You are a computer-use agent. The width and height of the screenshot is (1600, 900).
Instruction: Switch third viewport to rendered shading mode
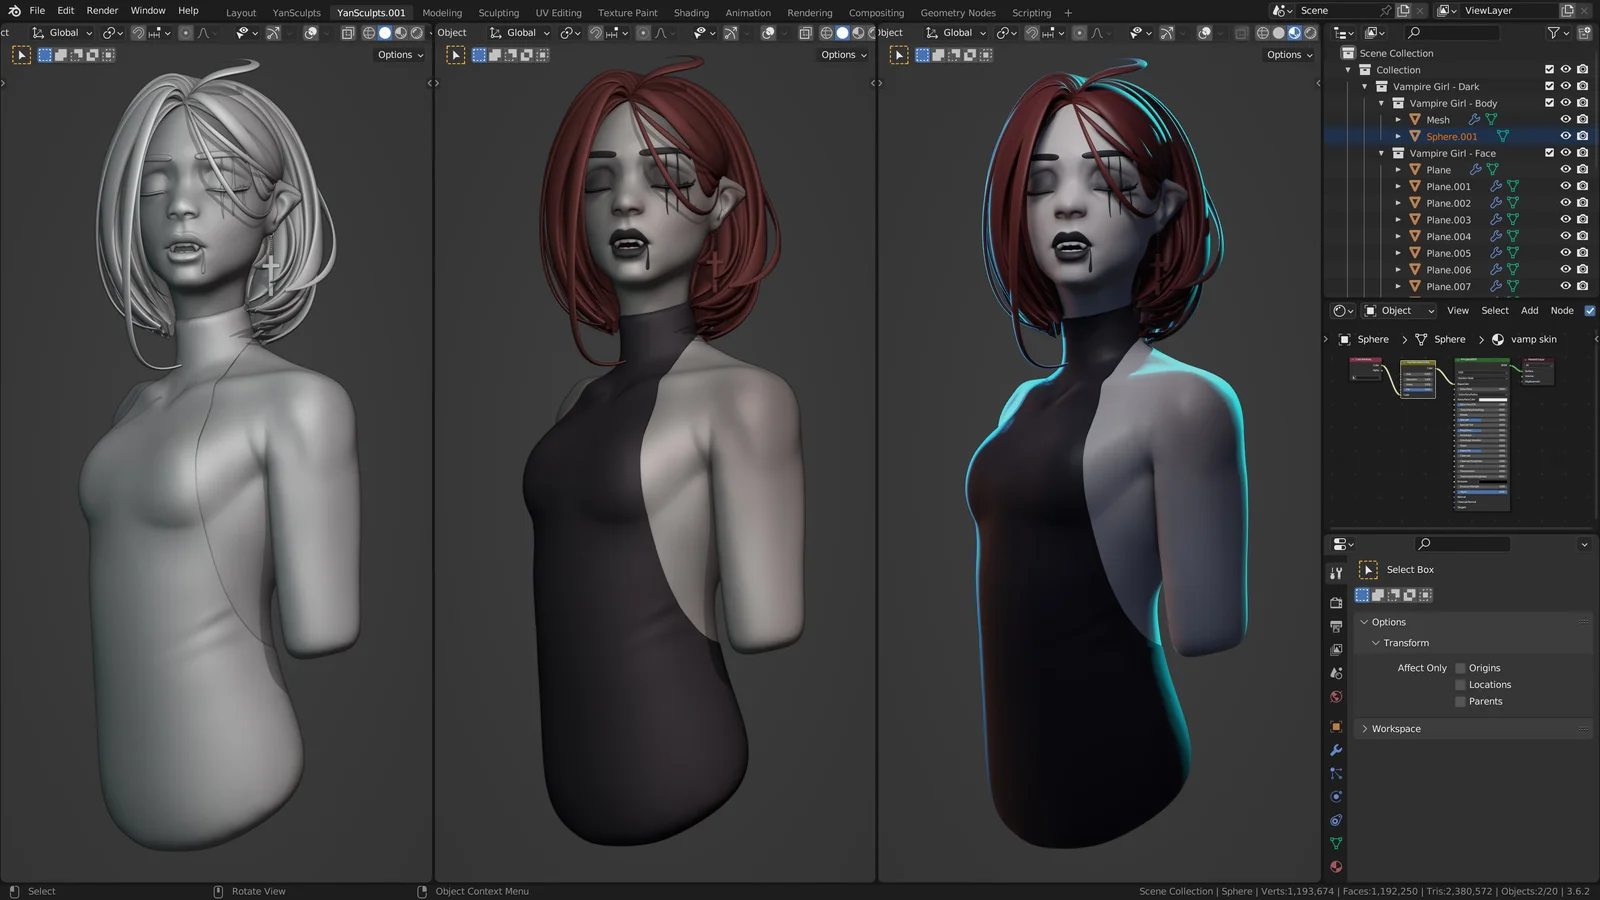pos(1310,33)
